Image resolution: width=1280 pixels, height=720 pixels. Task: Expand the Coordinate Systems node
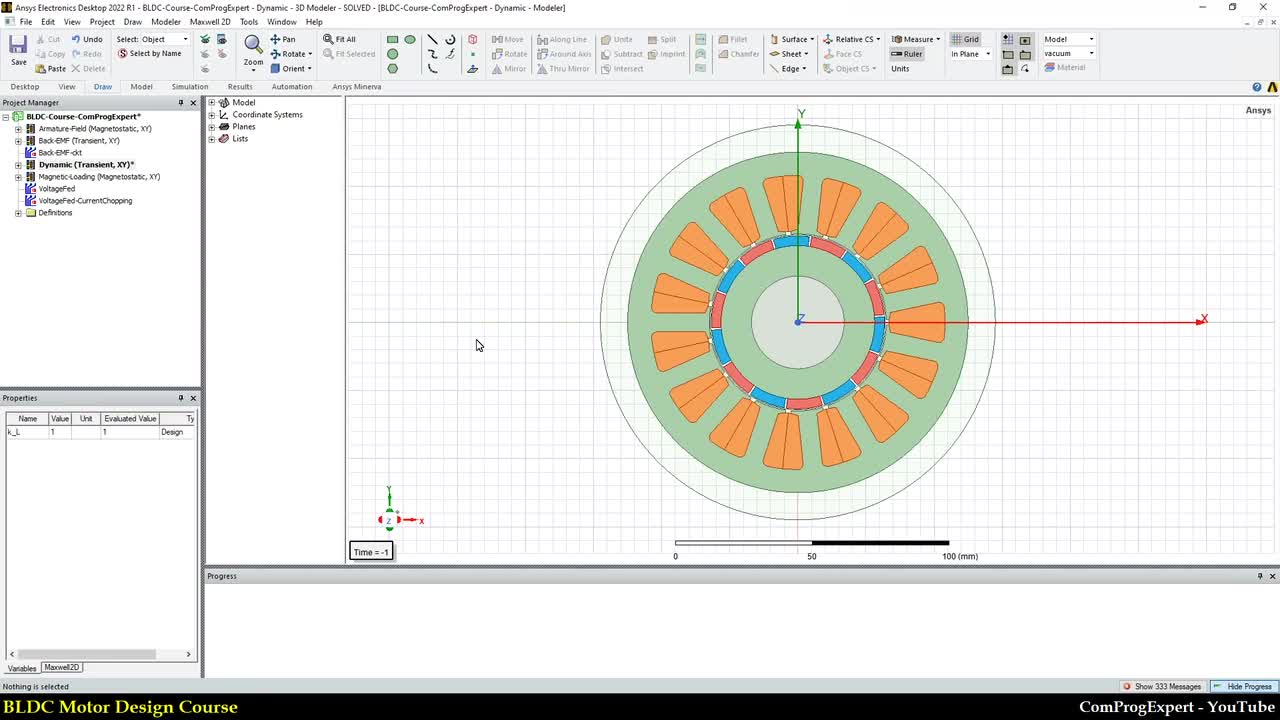point(212,115)
